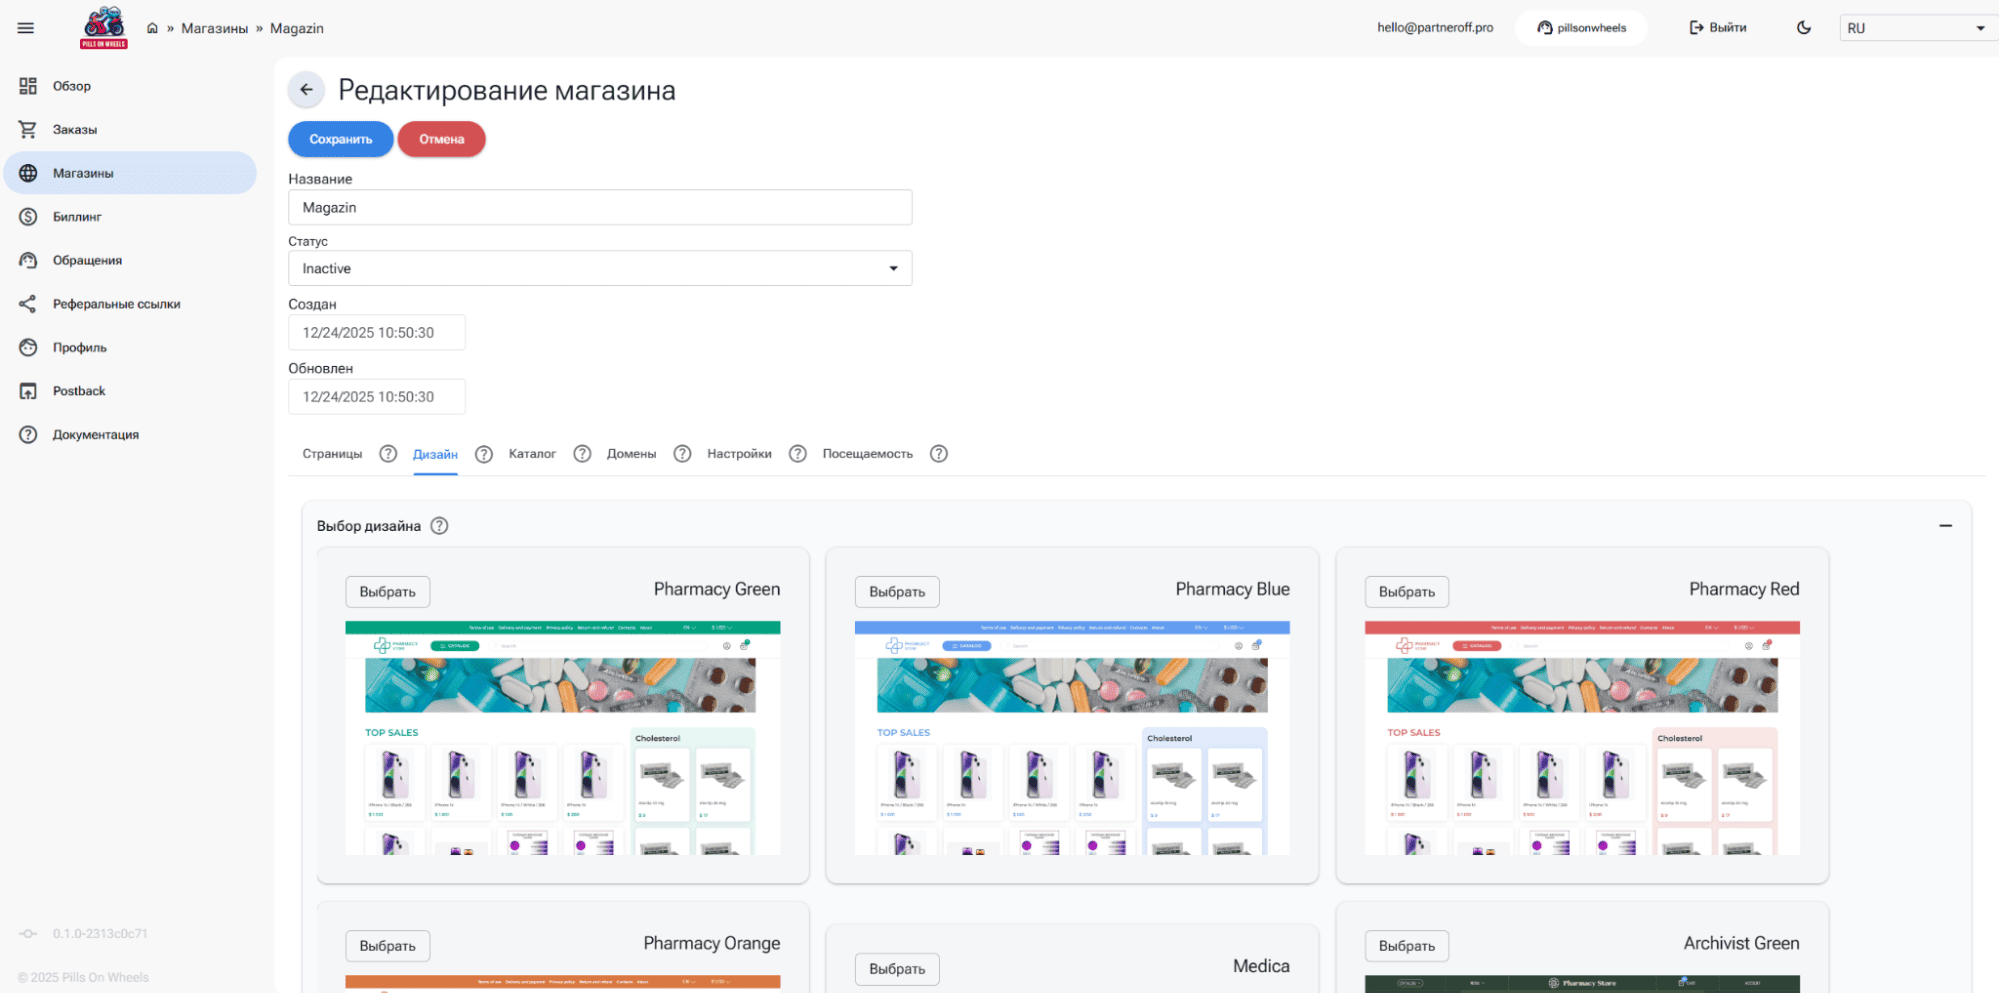Click help icon next to Дизайн tab
Screen dimensions: 1999x993
coord(484,454)
